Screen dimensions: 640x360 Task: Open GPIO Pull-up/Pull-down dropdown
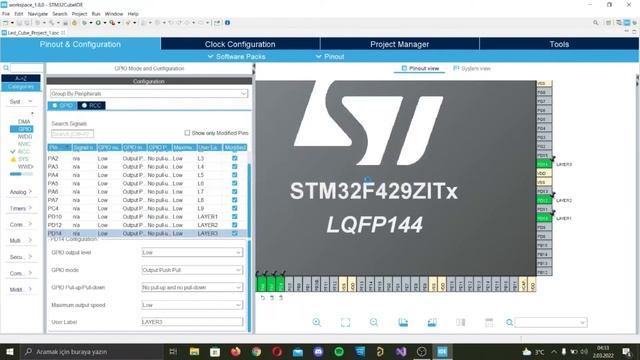pyautogui.click(x=192, y=287)
